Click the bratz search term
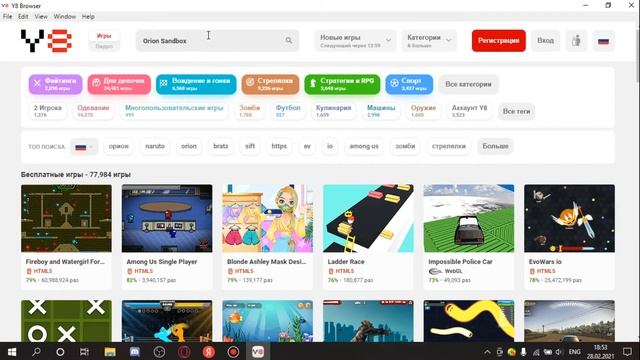The height and width of the screenshot is (360, 640). 221,146
